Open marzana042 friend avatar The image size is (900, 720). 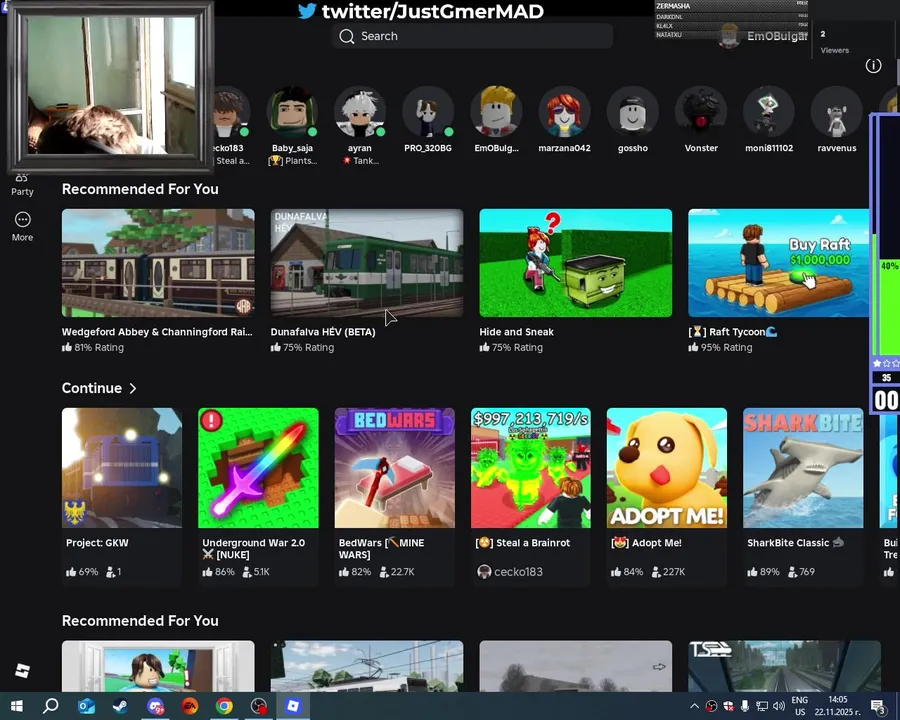pyautogui.click(x=564, y=112)
